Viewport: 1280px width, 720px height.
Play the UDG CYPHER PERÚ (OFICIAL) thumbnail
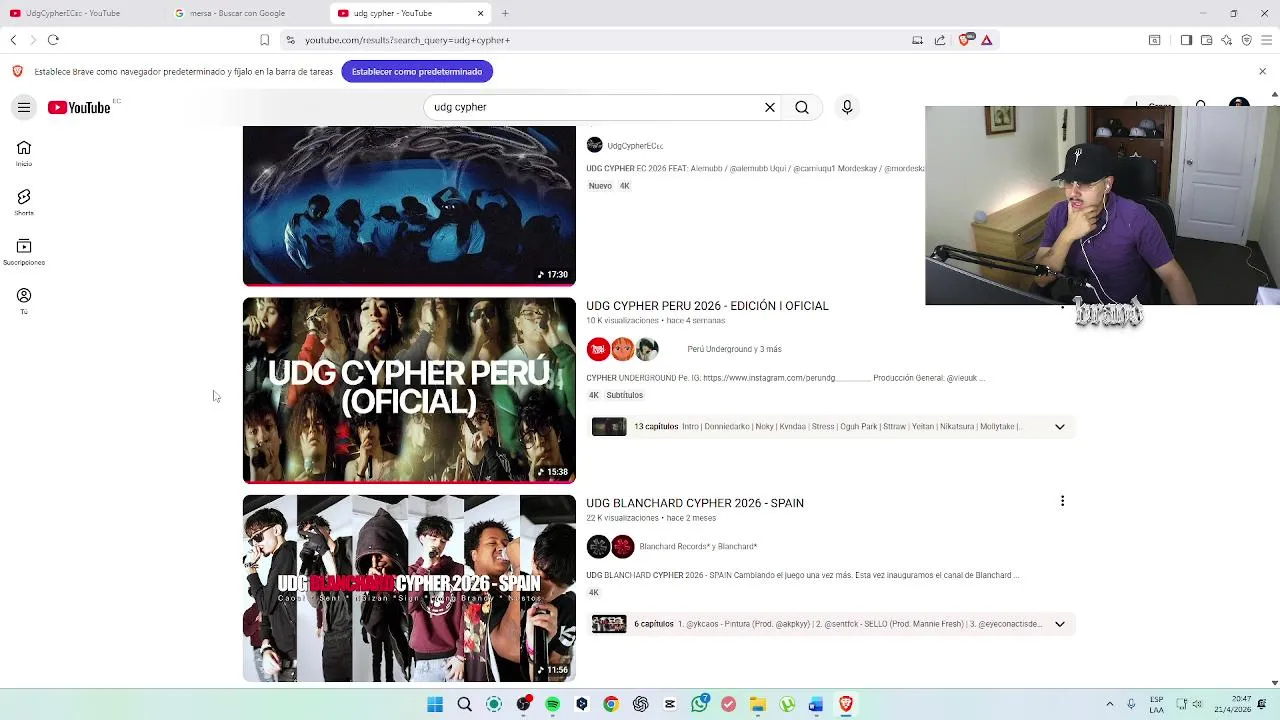click(x=409, y=390)
